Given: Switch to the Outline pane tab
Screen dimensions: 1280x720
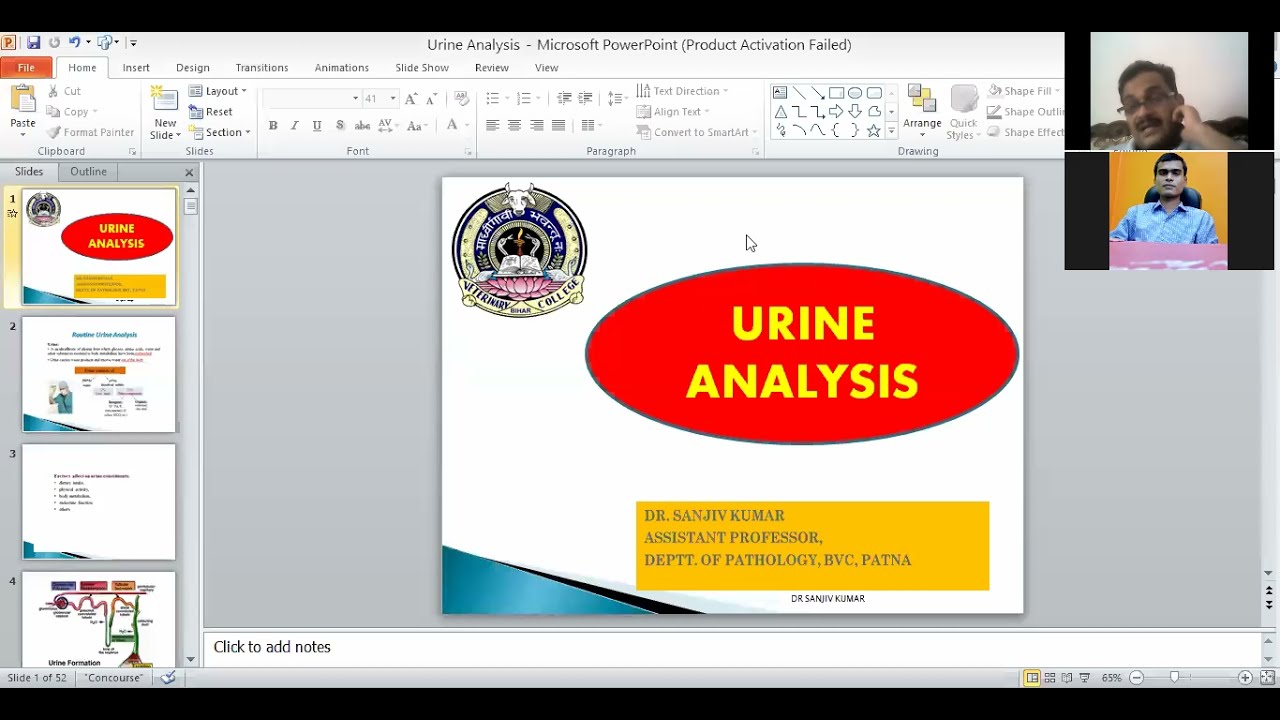Looking at the screenshot, I should [88, 172].
